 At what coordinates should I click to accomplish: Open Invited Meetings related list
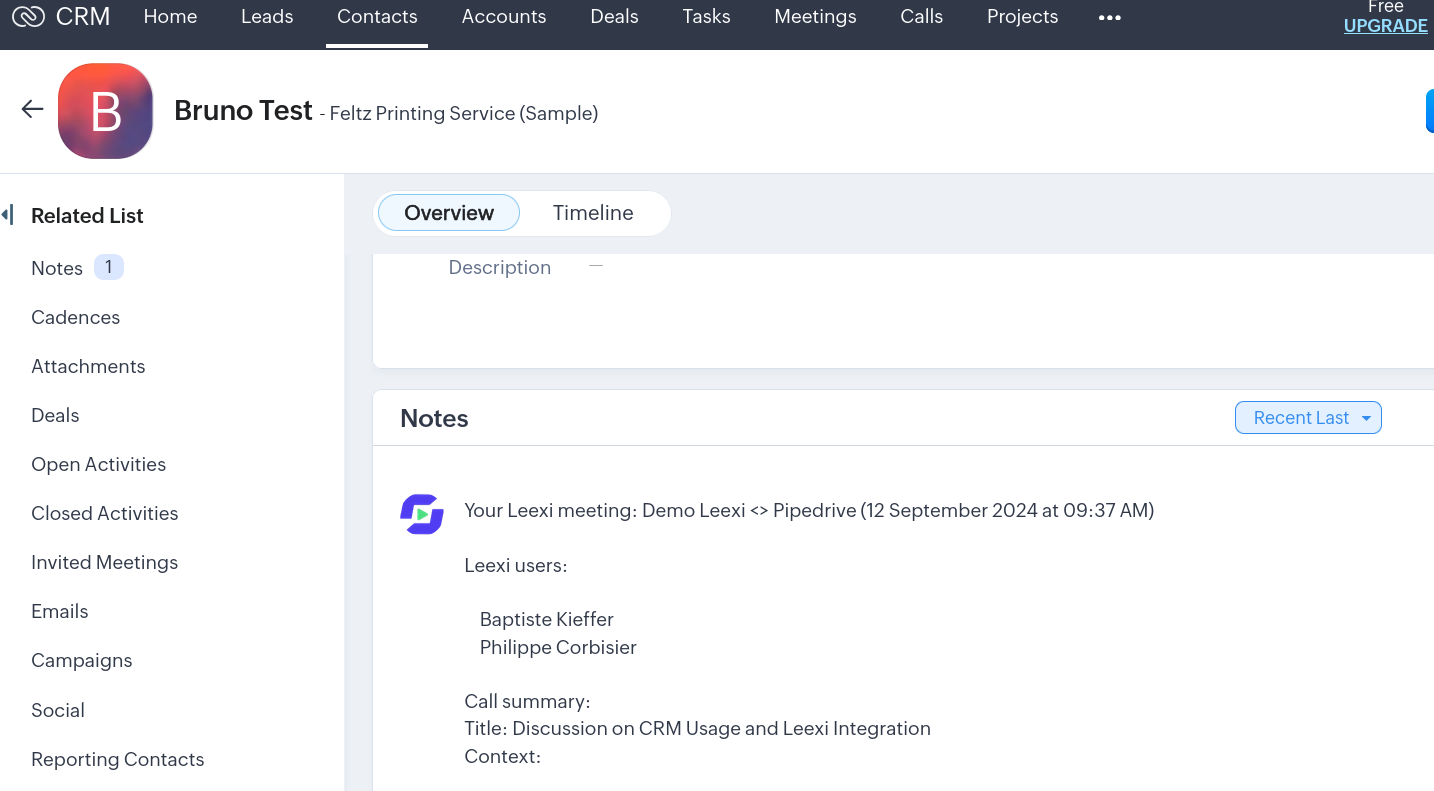click(105, 562)
